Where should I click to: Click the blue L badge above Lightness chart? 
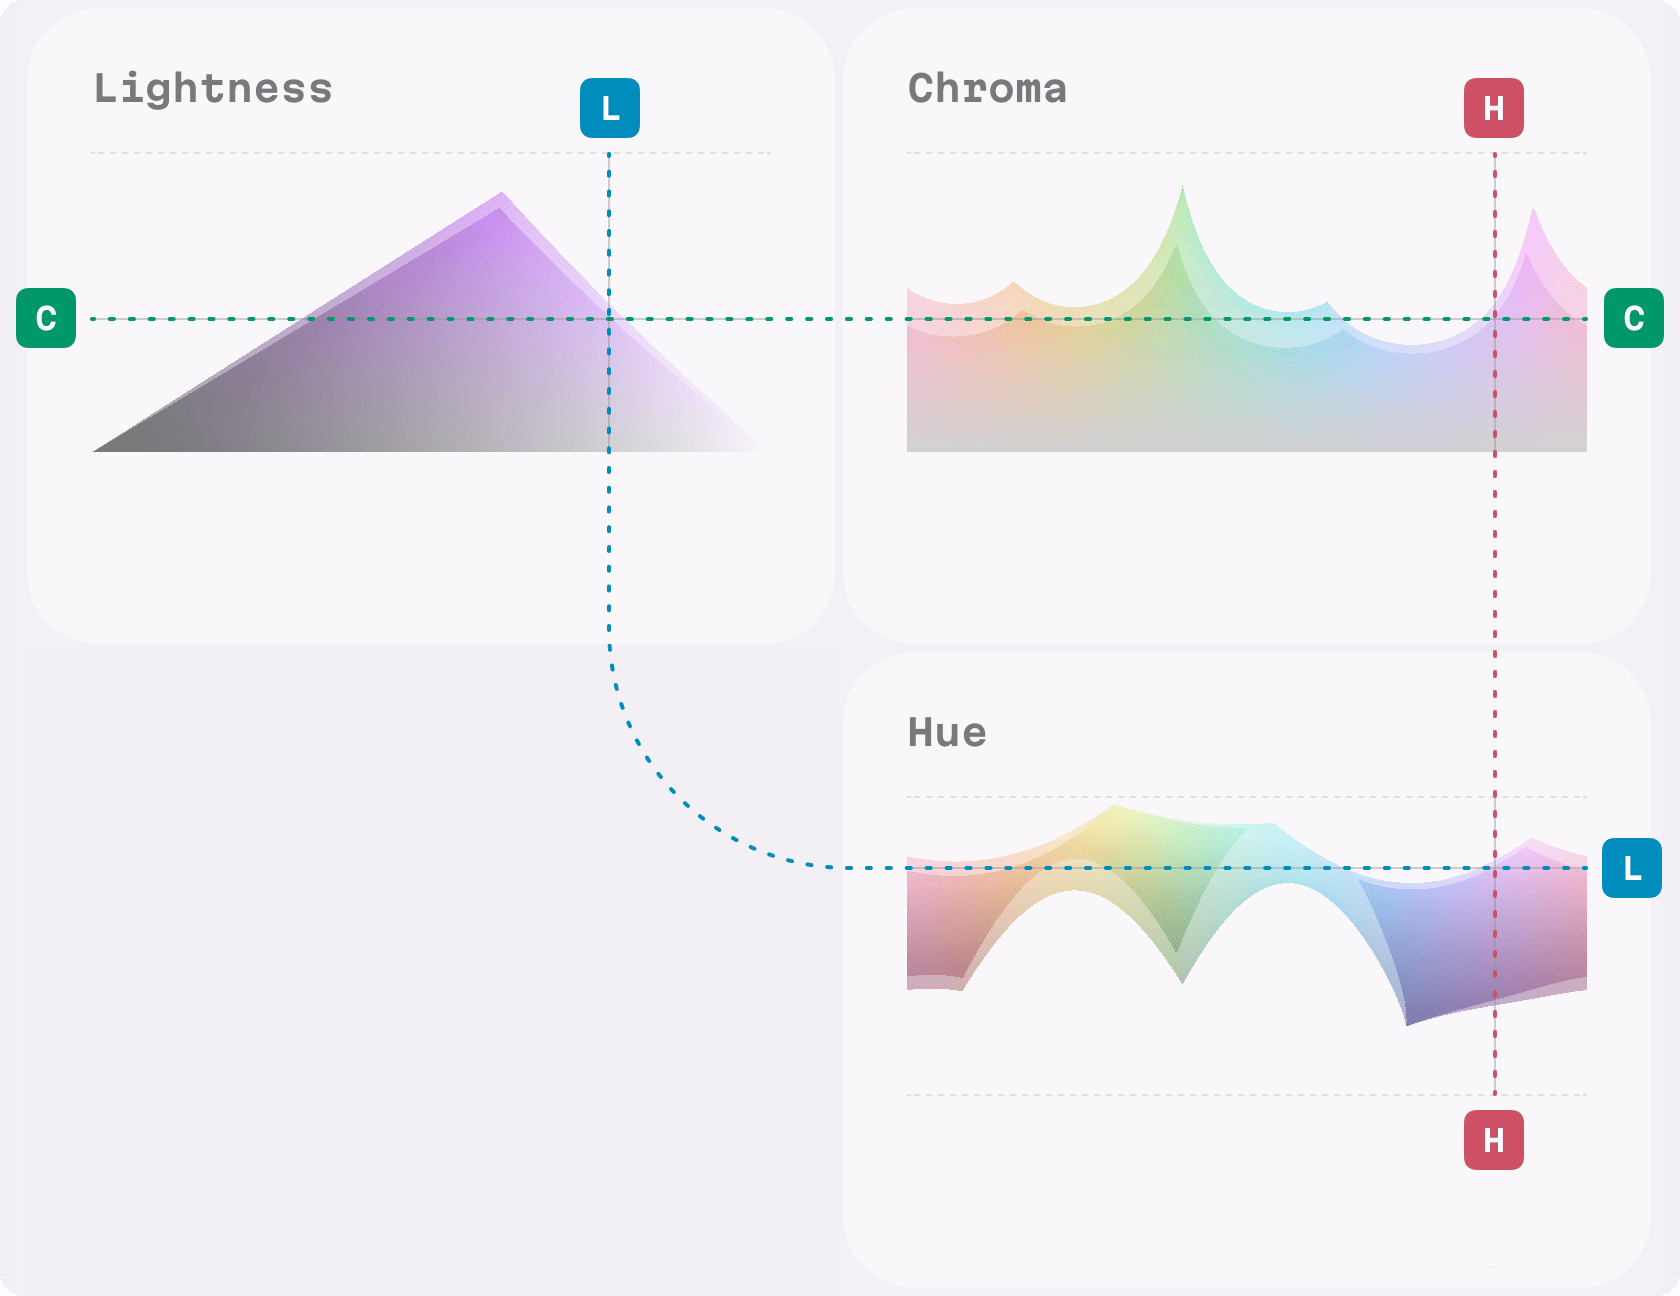tap(609, 108)
